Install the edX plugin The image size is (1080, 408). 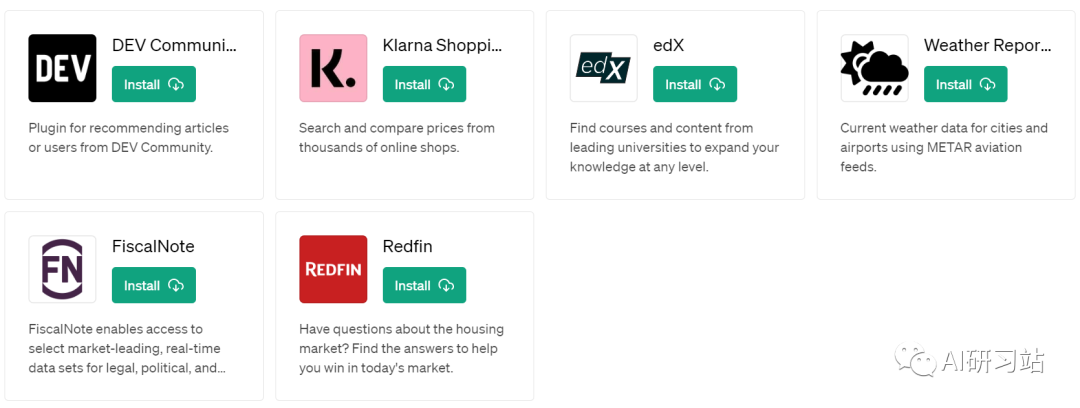pos(696,84)
